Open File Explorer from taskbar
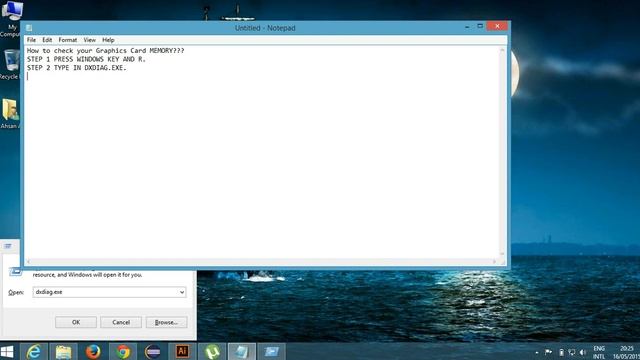The width and height of the screenshot is (640, 360). pos(63,351)
